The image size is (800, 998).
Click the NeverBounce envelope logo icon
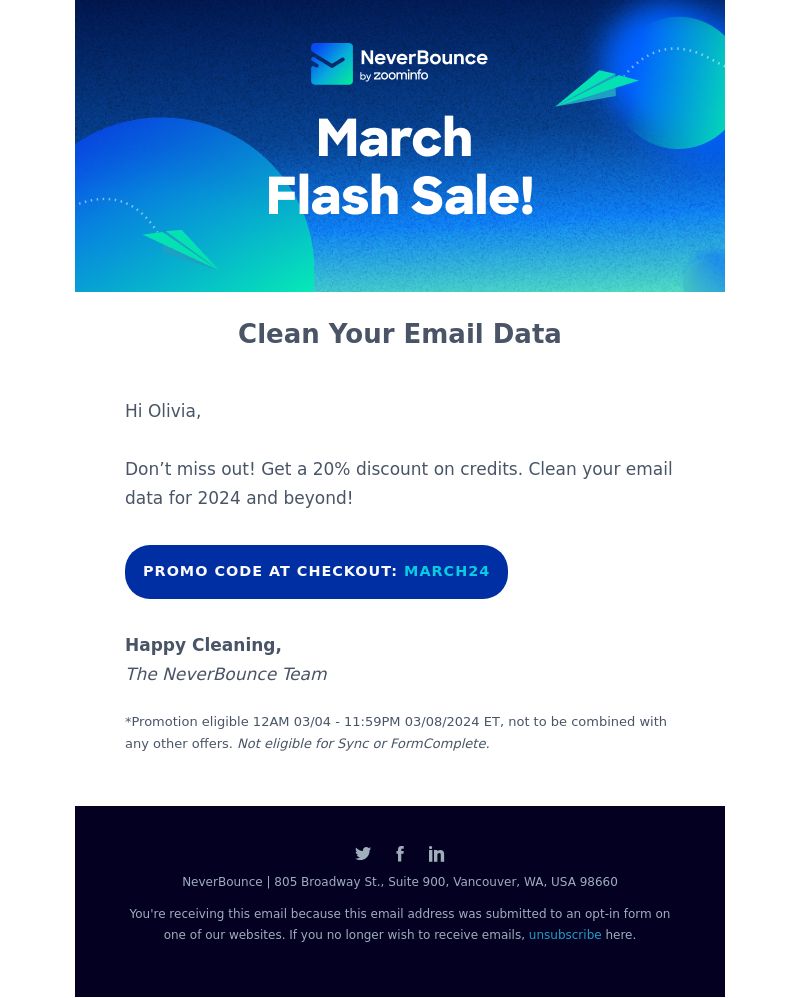pyautogui.click(x=332, y=64)
